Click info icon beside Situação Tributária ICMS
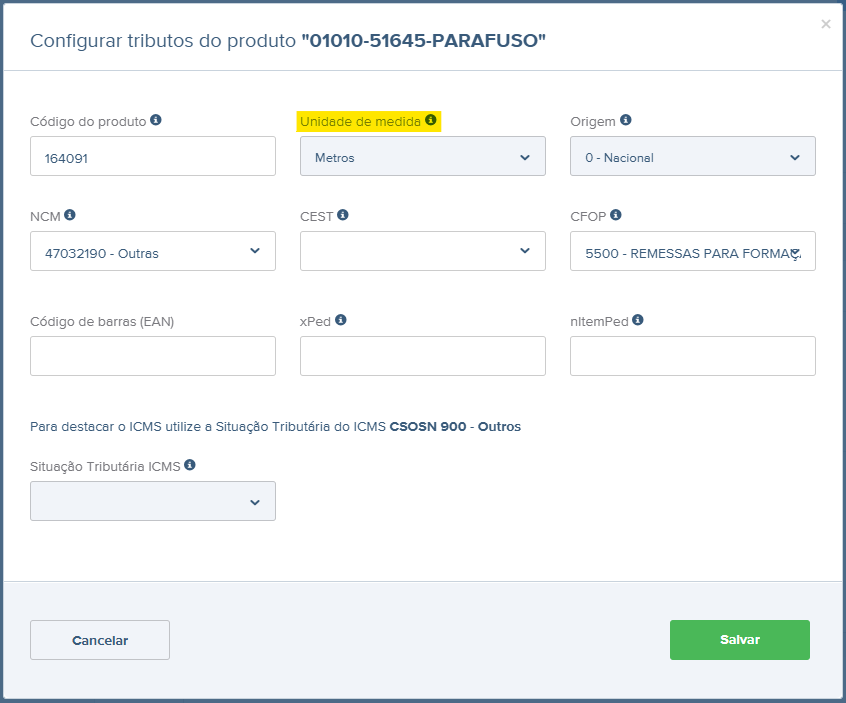846x703 pixels. (x=190, y=465)
